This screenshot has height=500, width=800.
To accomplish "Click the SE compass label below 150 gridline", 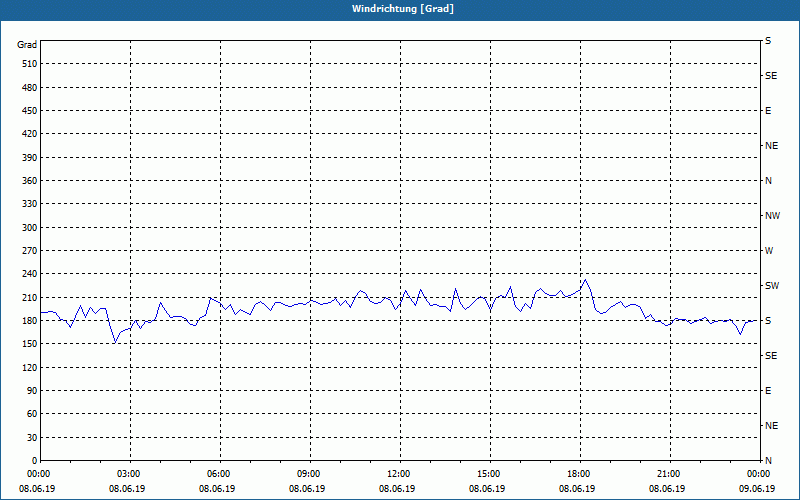I will [x=771, y=356].
